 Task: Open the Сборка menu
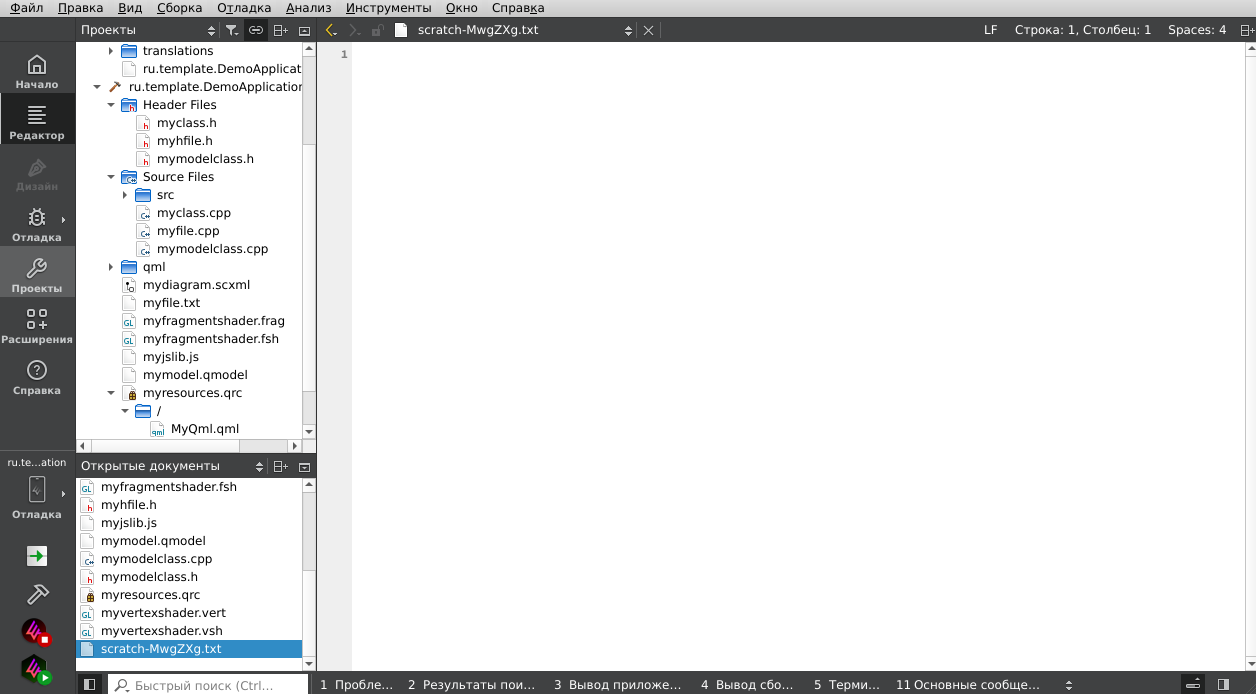click(179, 8)
